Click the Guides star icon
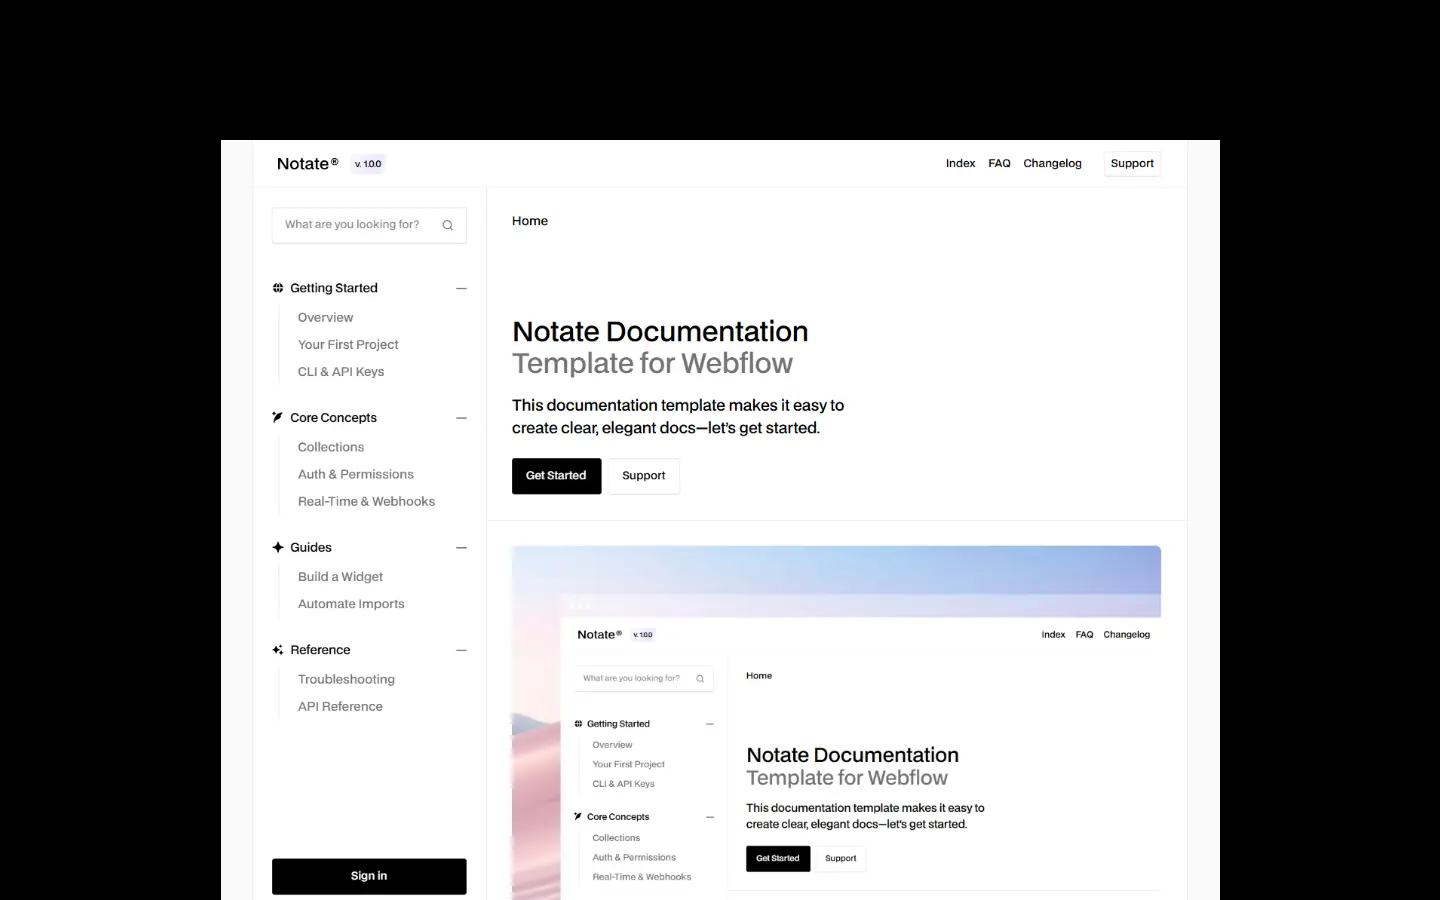 point(278,547)
